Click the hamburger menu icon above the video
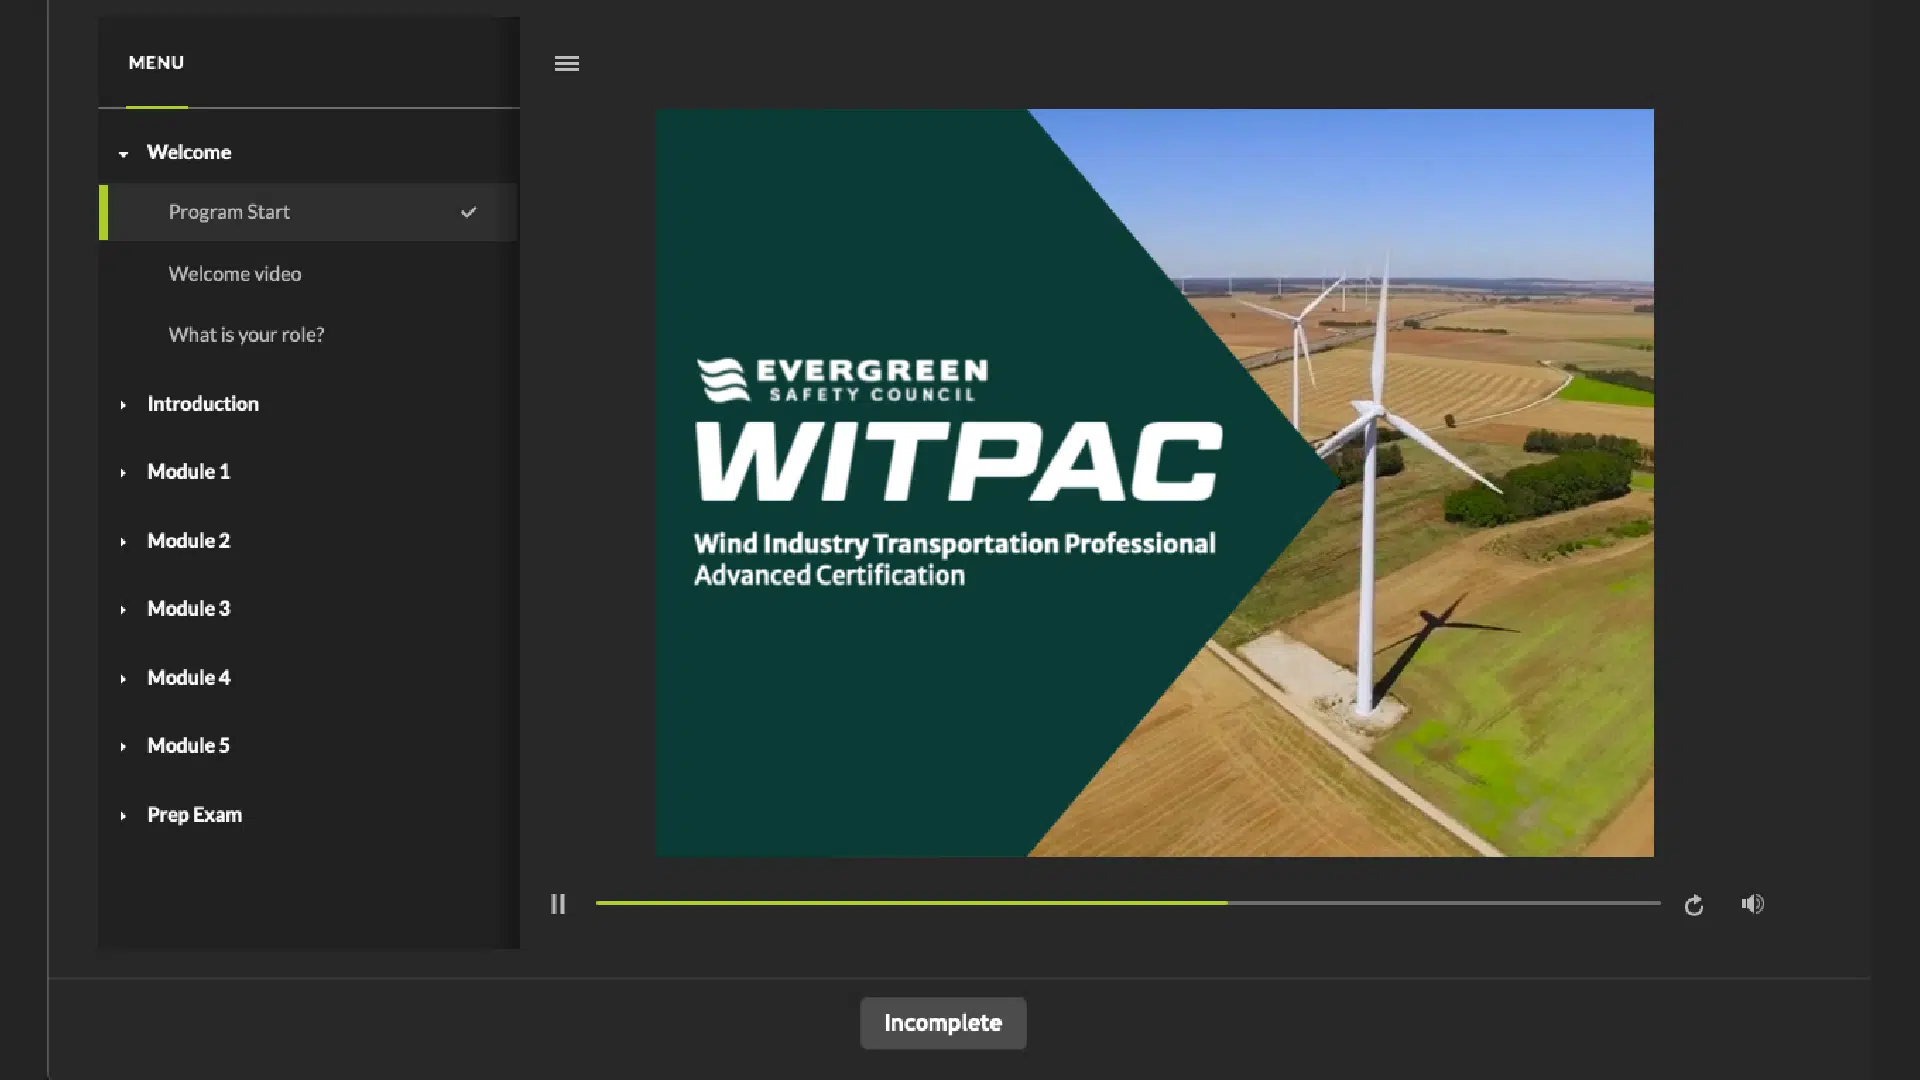The width and height of the screenshot is (1920, 1080). pyautogui.click(x=566, y=63)
